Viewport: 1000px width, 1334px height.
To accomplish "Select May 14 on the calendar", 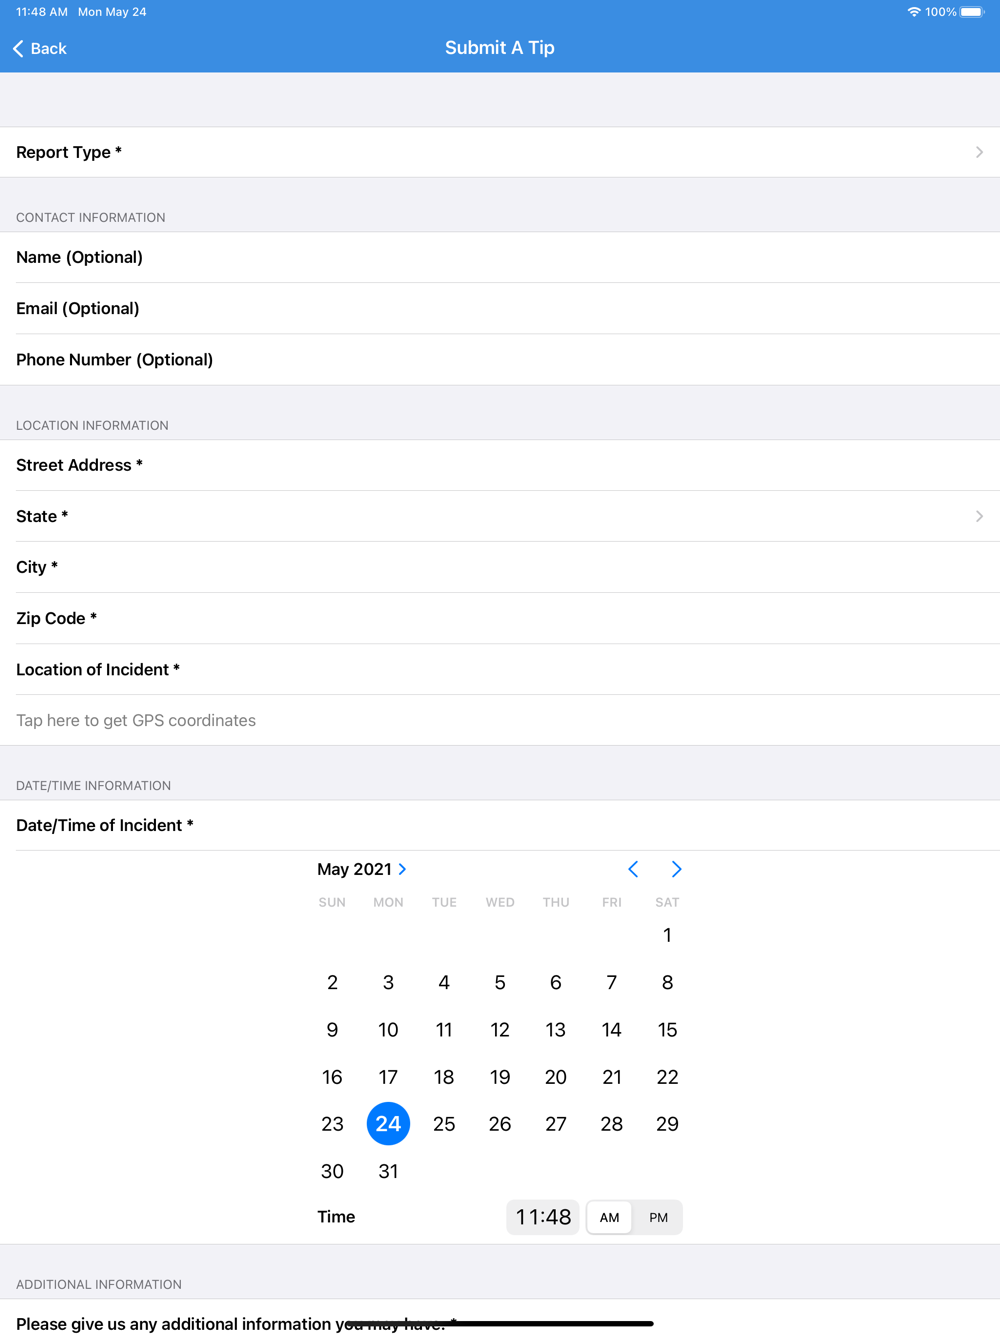I will 612,1029.
